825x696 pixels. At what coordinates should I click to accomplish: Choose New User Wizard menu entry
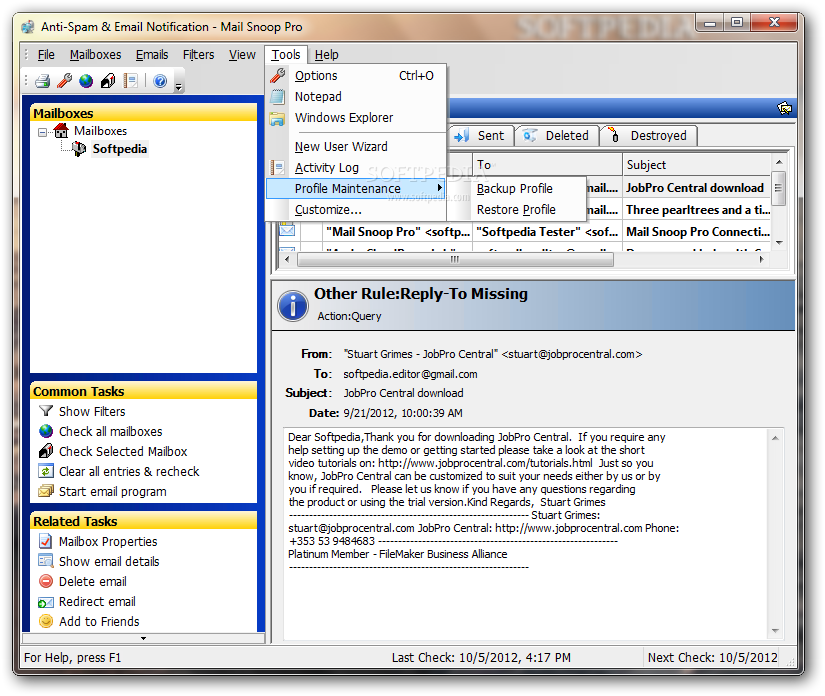[356, 147]
